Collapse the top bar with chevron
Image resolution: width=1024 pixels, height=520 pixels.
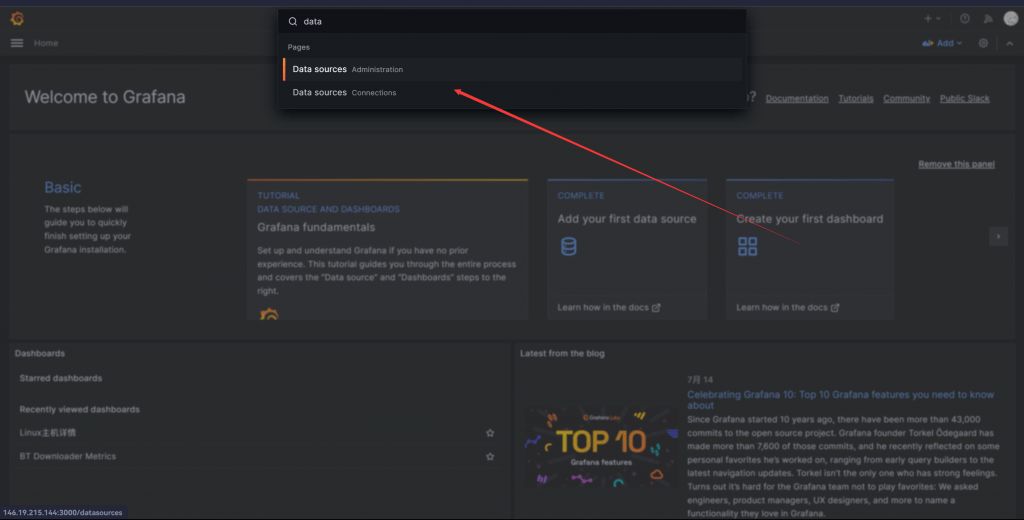tap(1009, 43)
